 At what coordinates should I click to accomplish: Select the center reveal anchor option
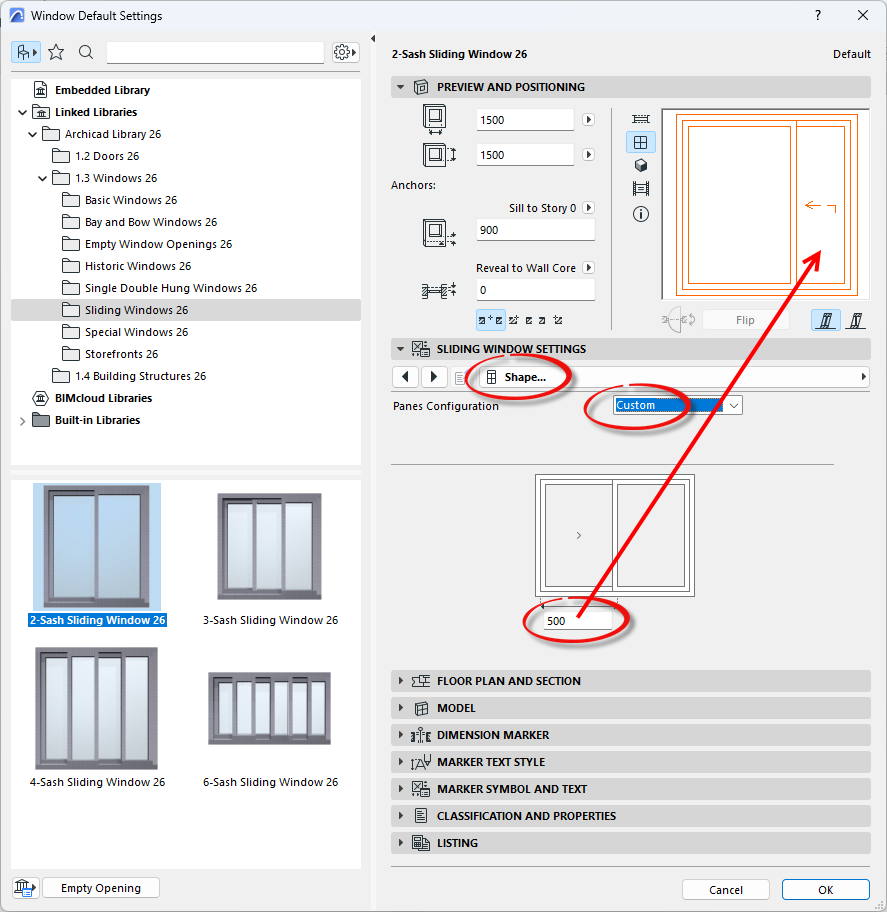click(x=490, y=320)
